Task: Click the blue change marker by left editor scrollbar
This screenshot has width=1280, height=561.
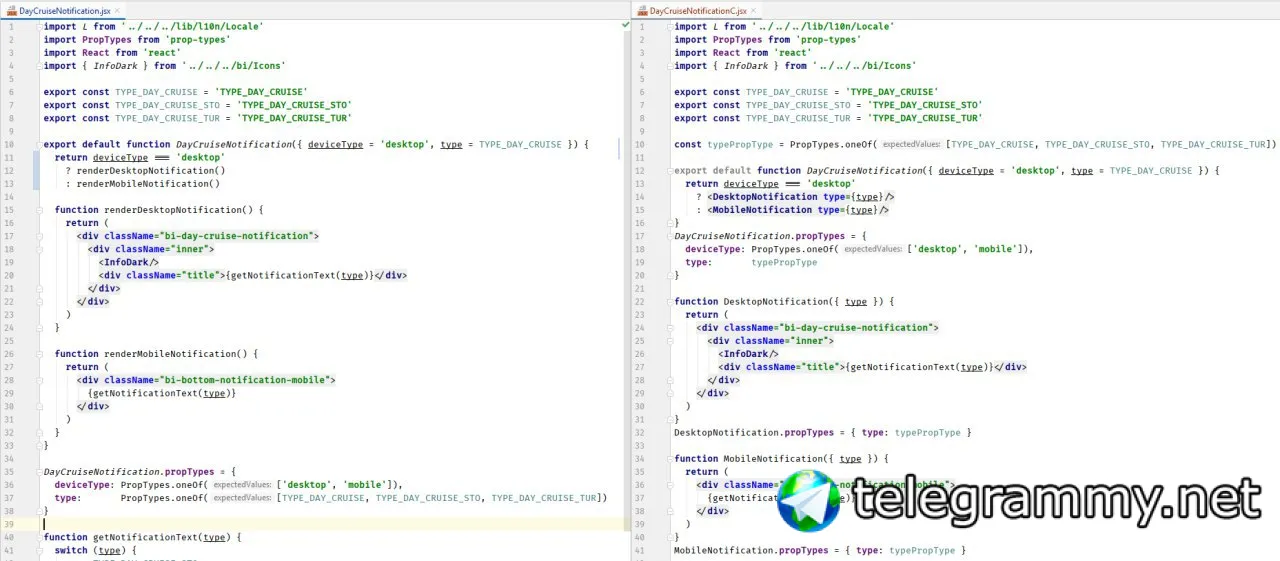Action: point(619,149)
